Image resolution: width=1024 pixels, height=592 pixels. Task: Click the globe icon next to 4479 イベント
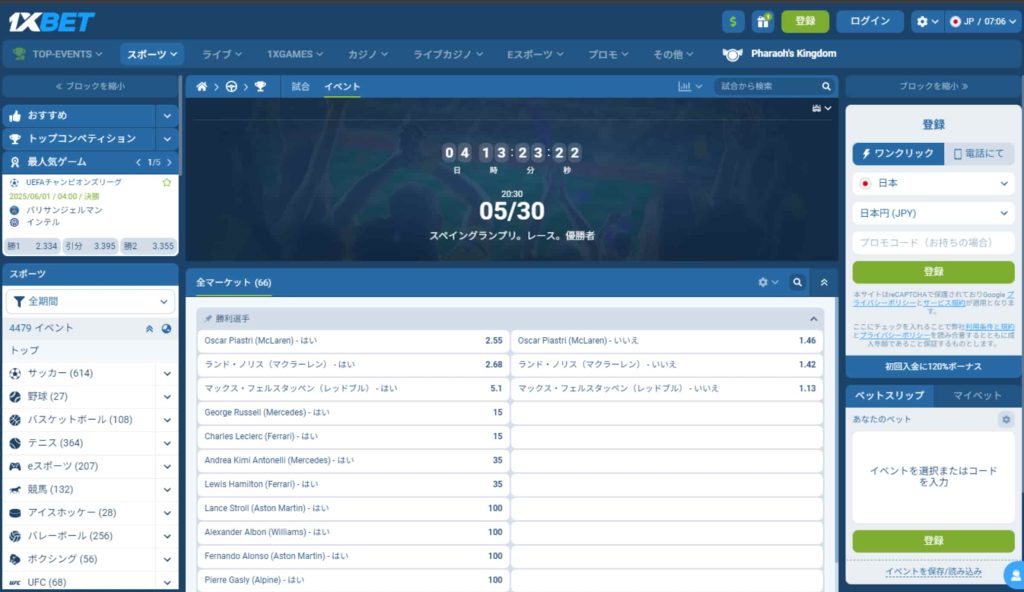(167, 329)
